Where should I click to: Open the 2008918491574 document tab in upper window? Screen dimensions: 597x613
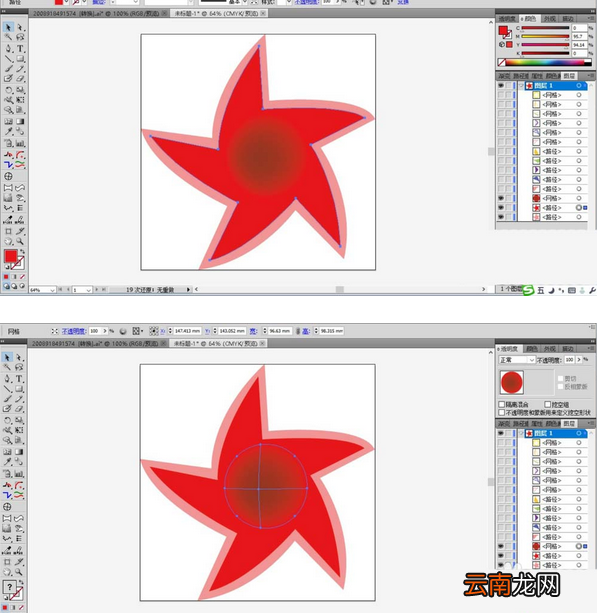pyautogui.click(x=96, y=13)
